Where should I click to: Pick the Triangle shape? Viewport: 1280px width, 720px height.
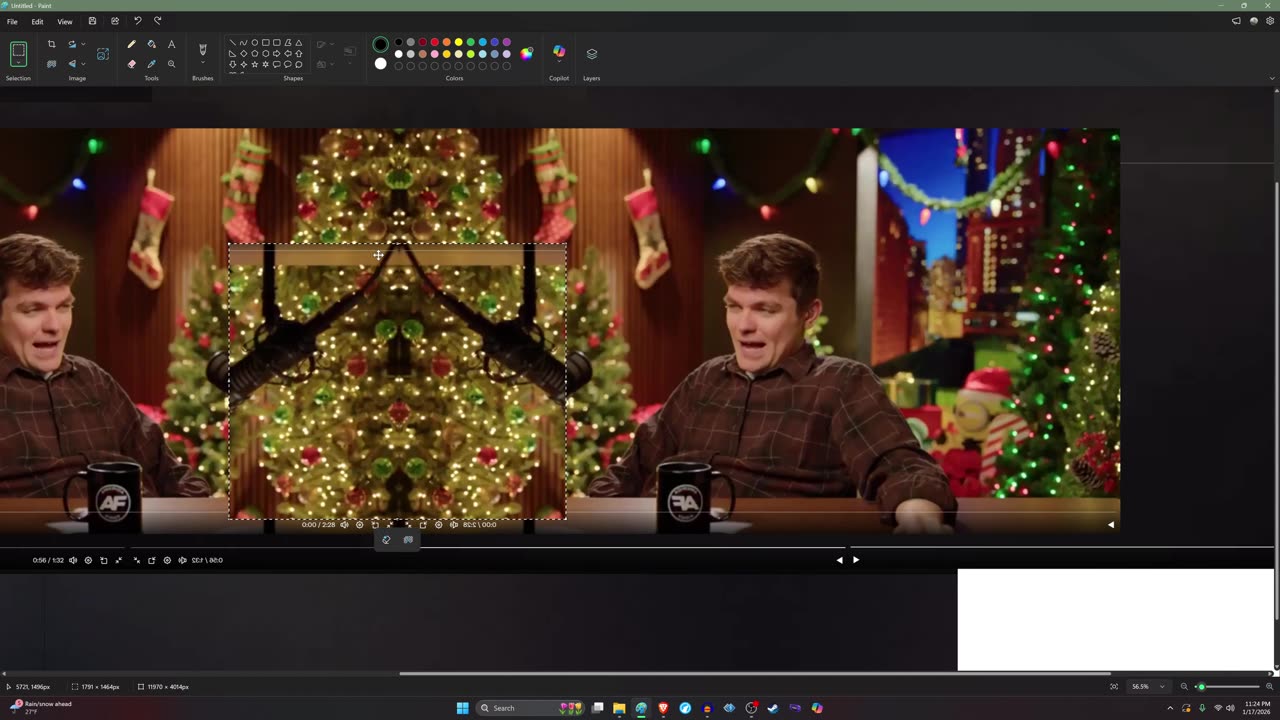(298, 43)
